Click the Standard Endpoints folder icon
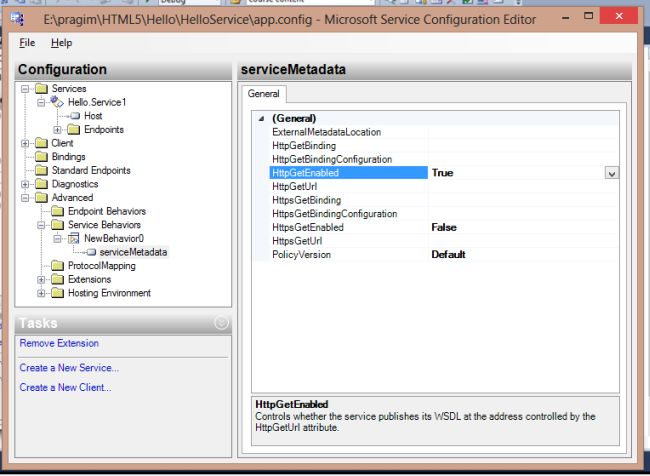 (x=41, y=170)
